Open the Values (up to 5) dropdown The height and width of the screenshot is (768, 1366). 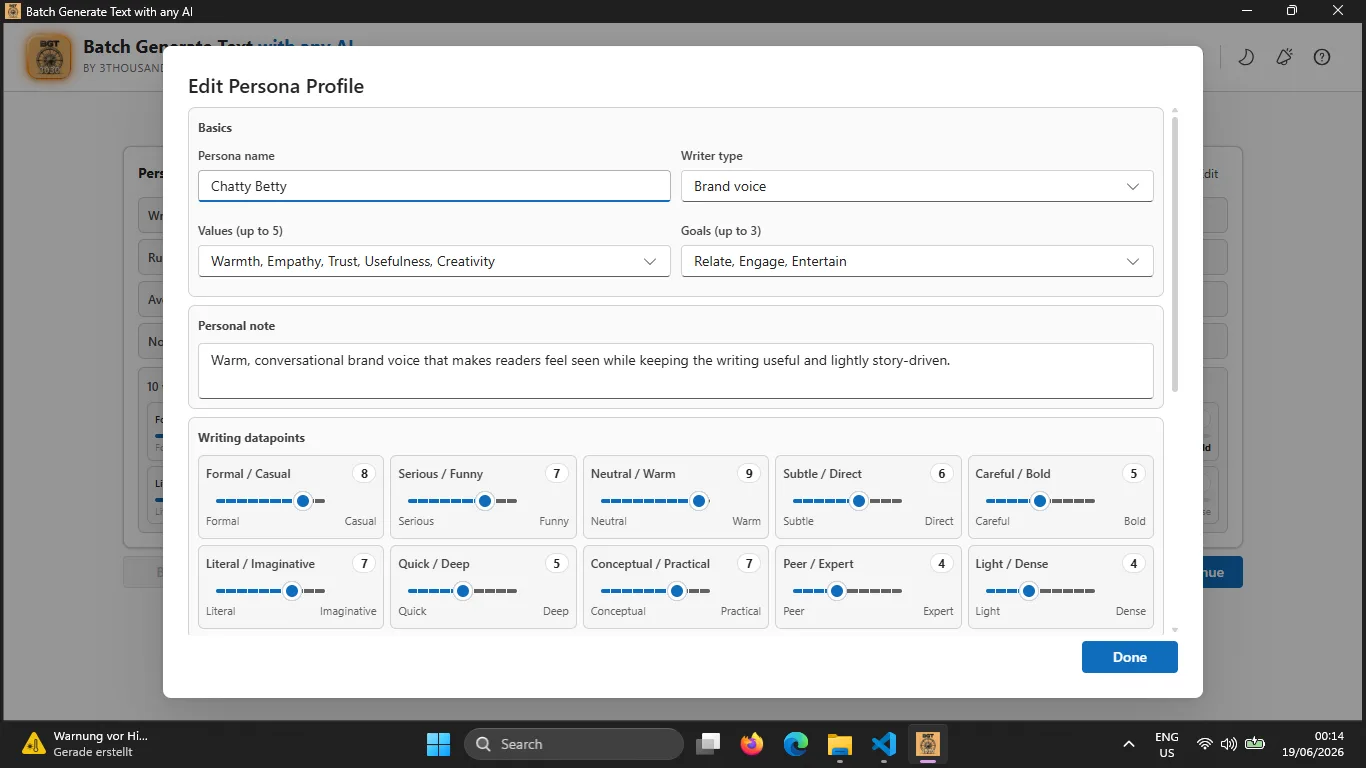[x=434, y=261]
